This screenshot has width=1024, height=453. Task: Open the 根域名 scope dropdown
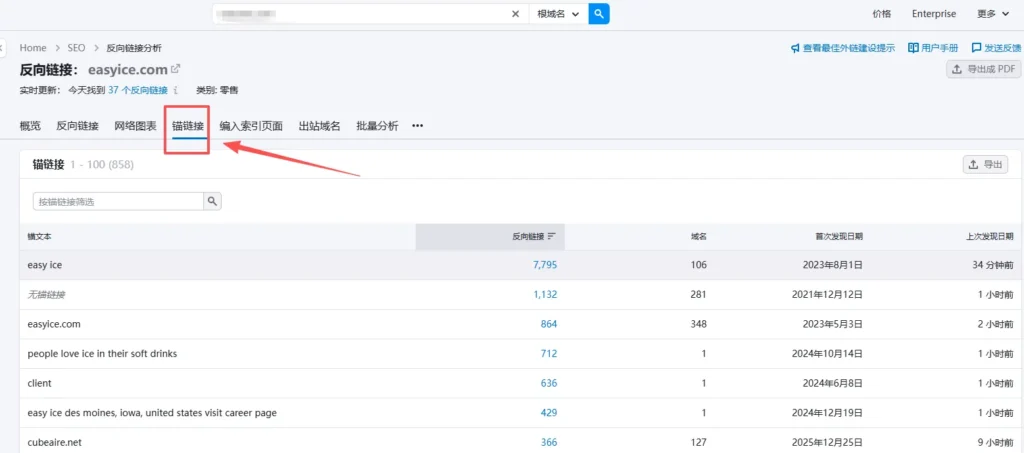[x=558, y=14]
